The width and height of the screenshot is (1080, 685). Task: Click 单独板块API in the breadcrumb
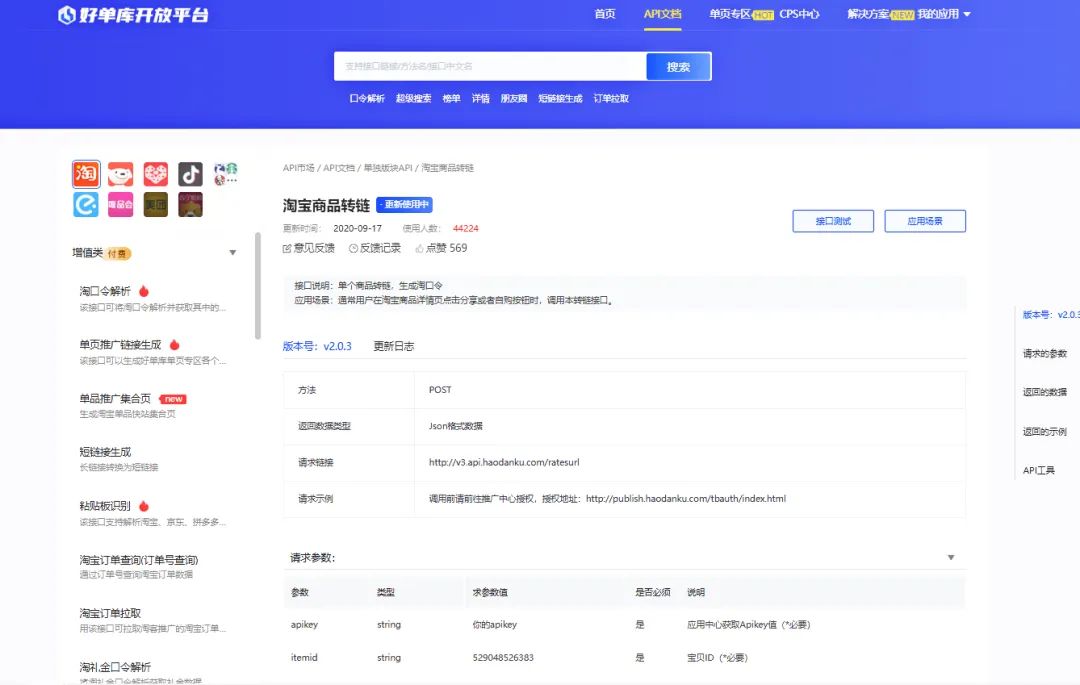tap(388, 168)
